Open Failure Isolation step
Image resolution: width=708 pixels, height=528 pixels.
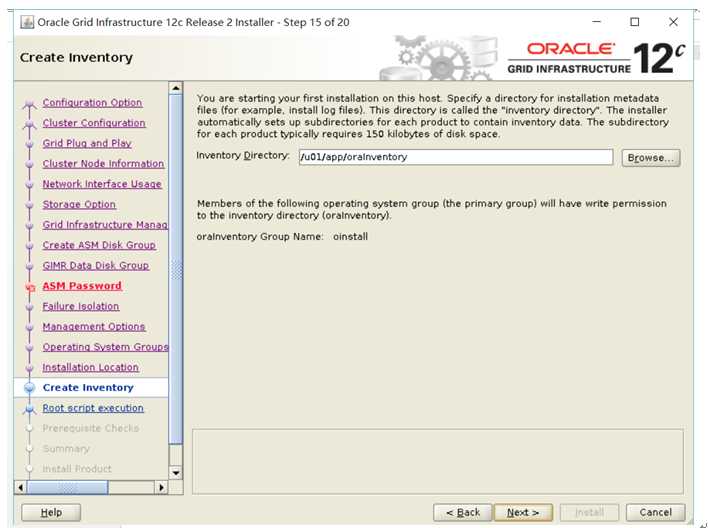click(81, 306)
